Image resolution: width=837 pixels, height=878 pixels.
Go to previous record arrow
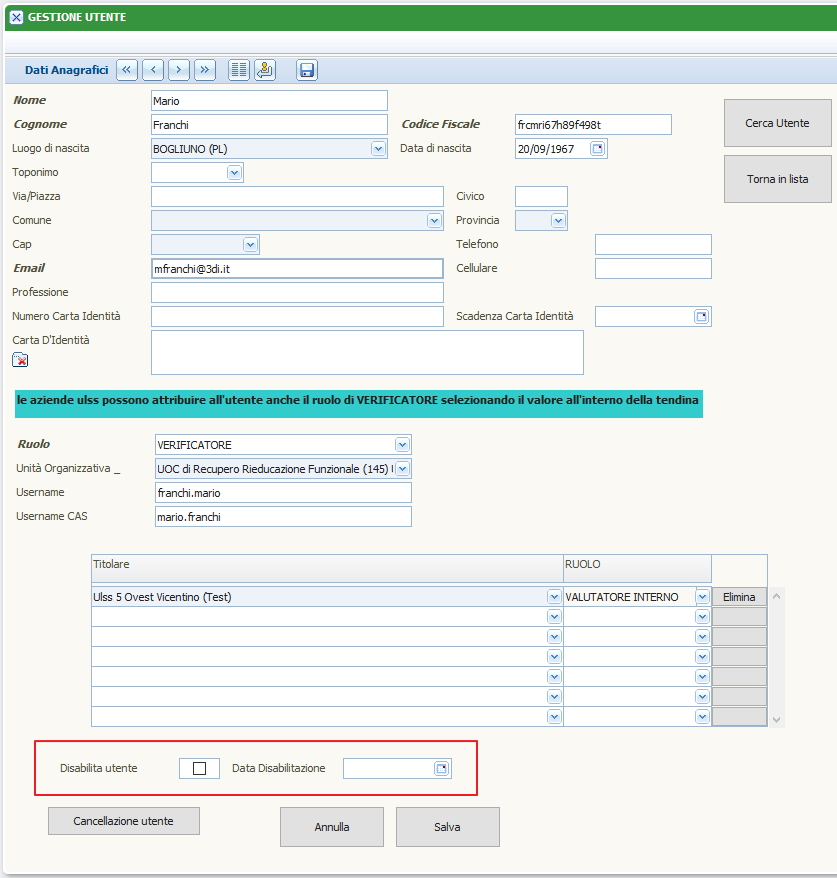point(153,70)
